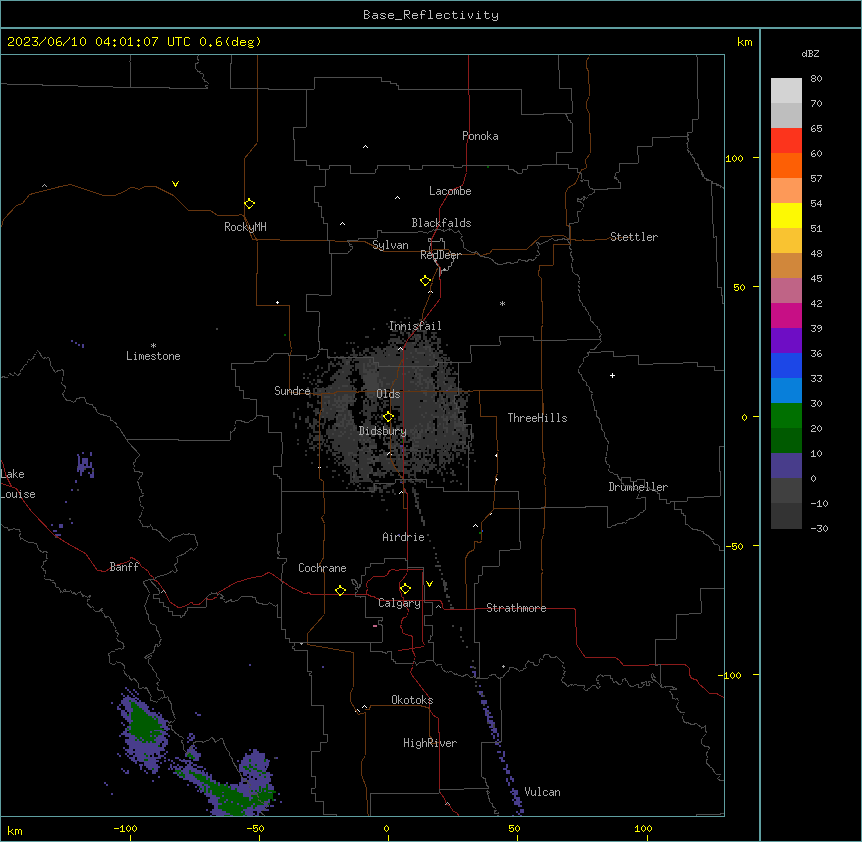Click the yellow diamond marker below Olds
The height and width of the screenshot is (842, 862).
tap(388, 417)
